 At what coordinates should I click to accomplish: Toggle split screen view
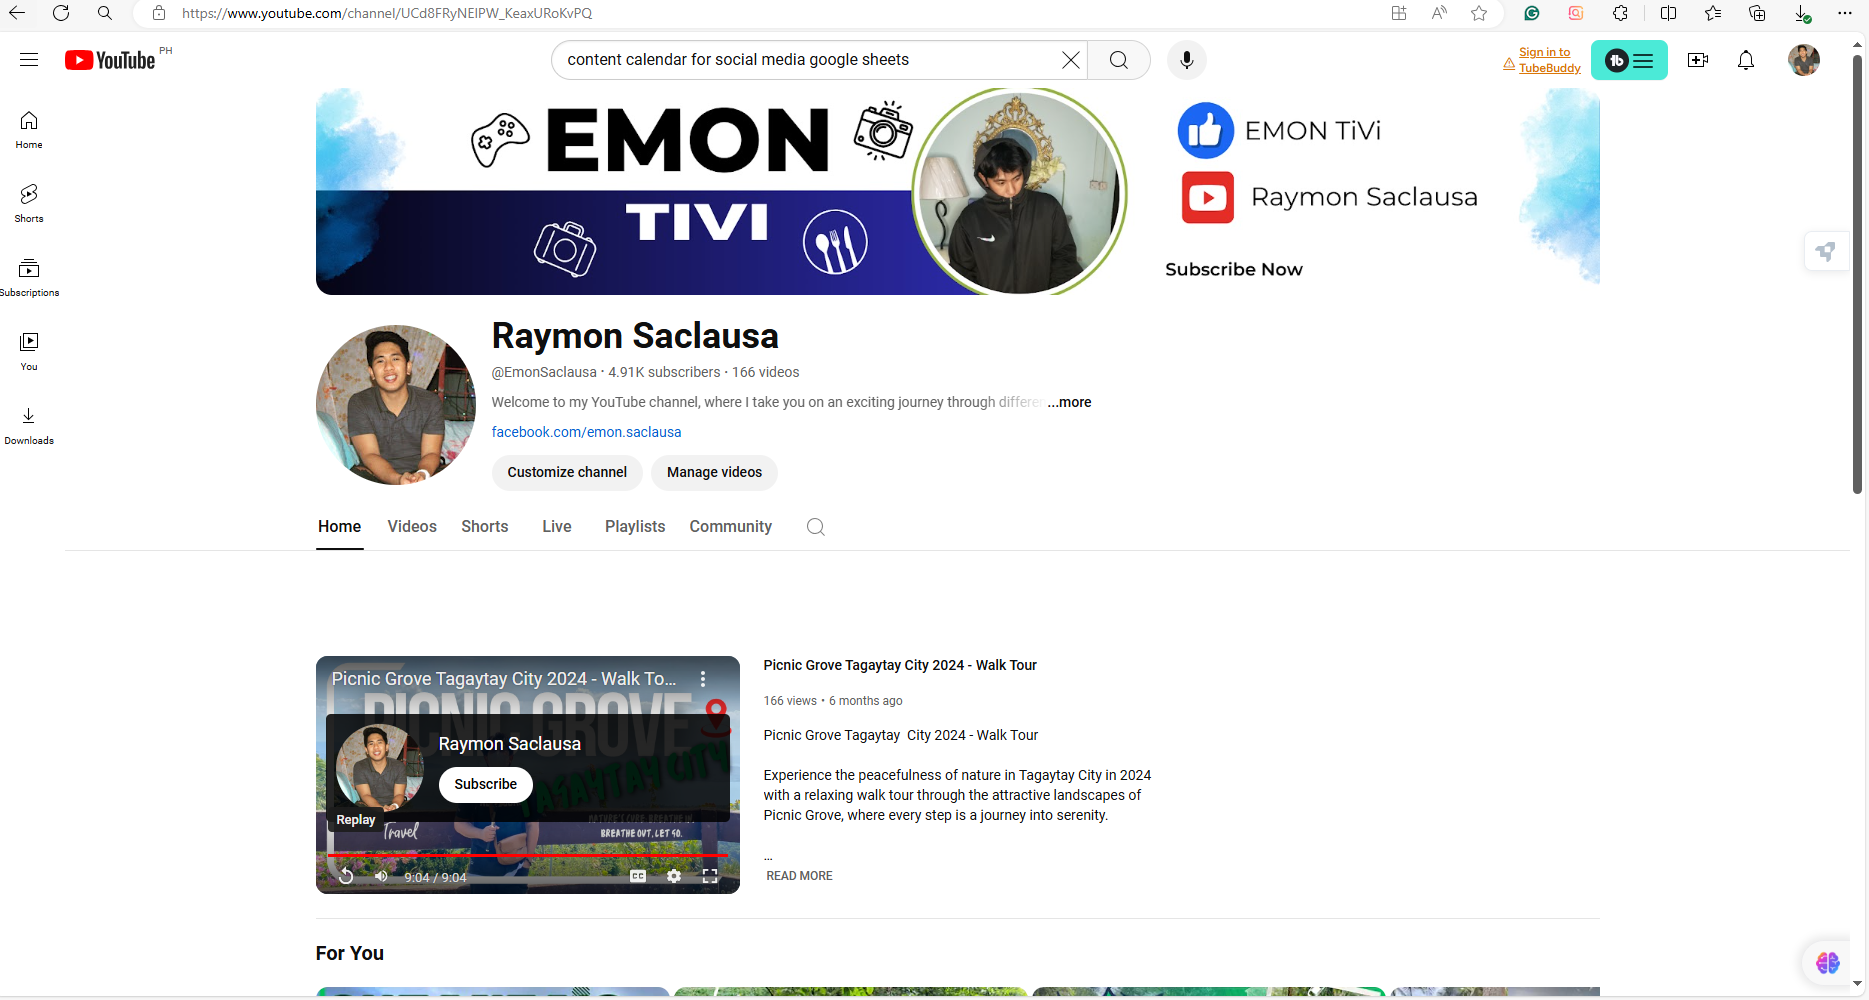(x=1668, y=13)
